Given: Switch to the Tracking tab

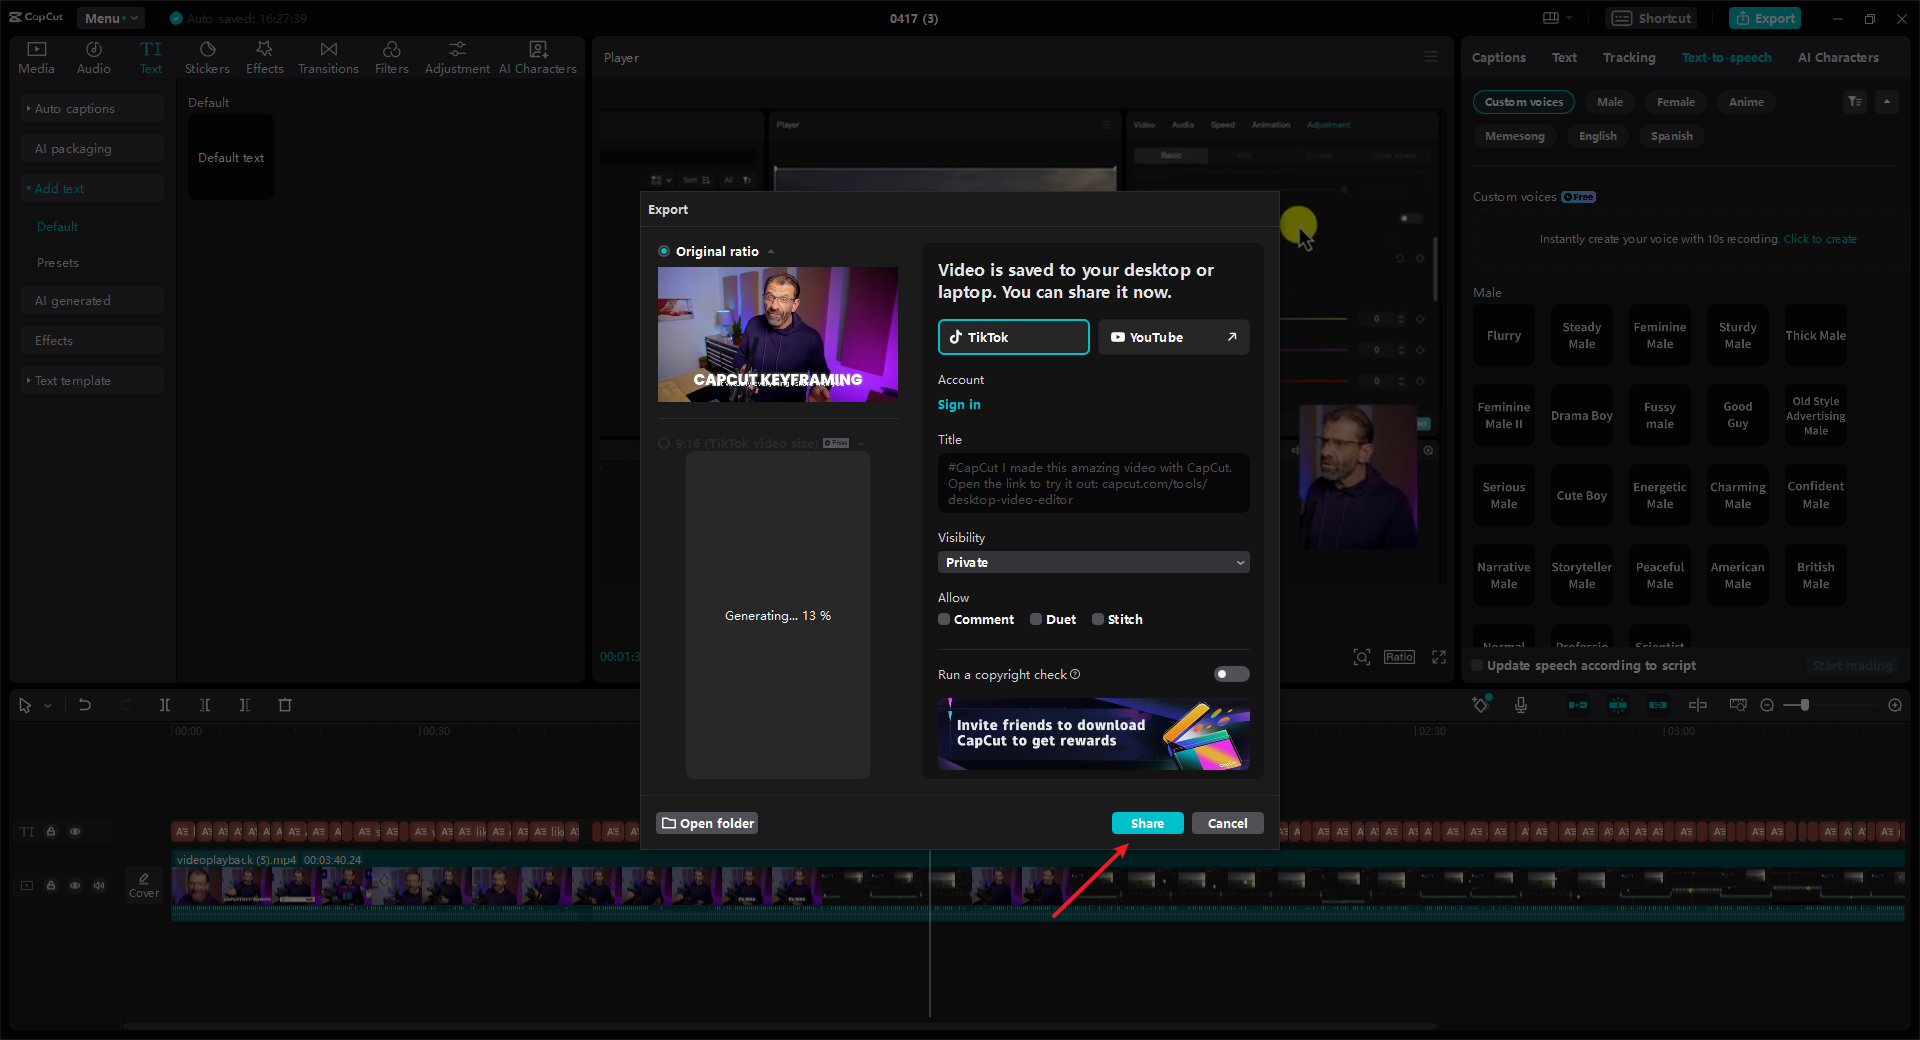Looking at the screenshot, I should coord(1628,57).
